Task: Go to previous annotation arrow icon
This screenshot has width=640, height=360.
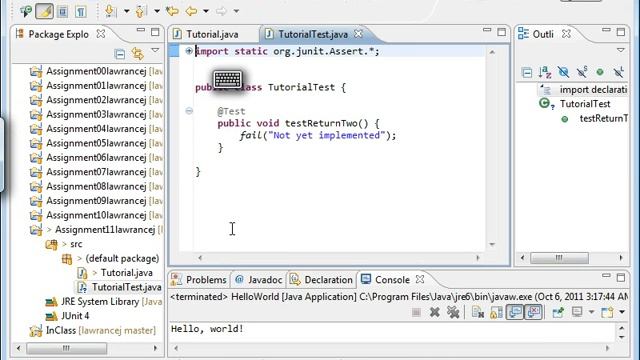Action: click(140, 11)
